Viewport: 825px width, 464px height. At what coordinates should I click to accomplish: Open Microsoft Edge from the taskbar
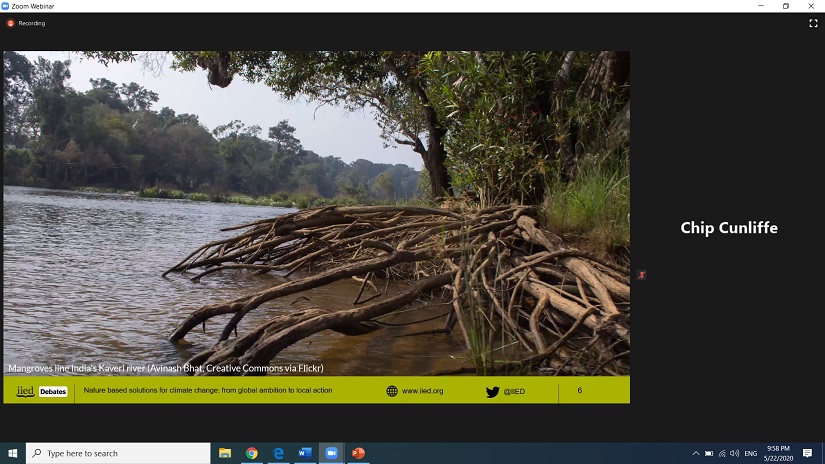[x=279, y=453]
